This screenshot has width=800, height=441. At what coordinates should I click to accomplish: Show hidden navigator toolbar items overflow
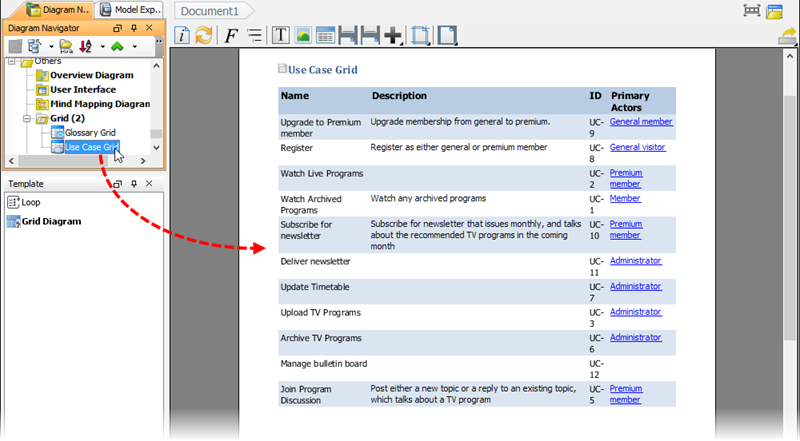(x=159, y=41)
